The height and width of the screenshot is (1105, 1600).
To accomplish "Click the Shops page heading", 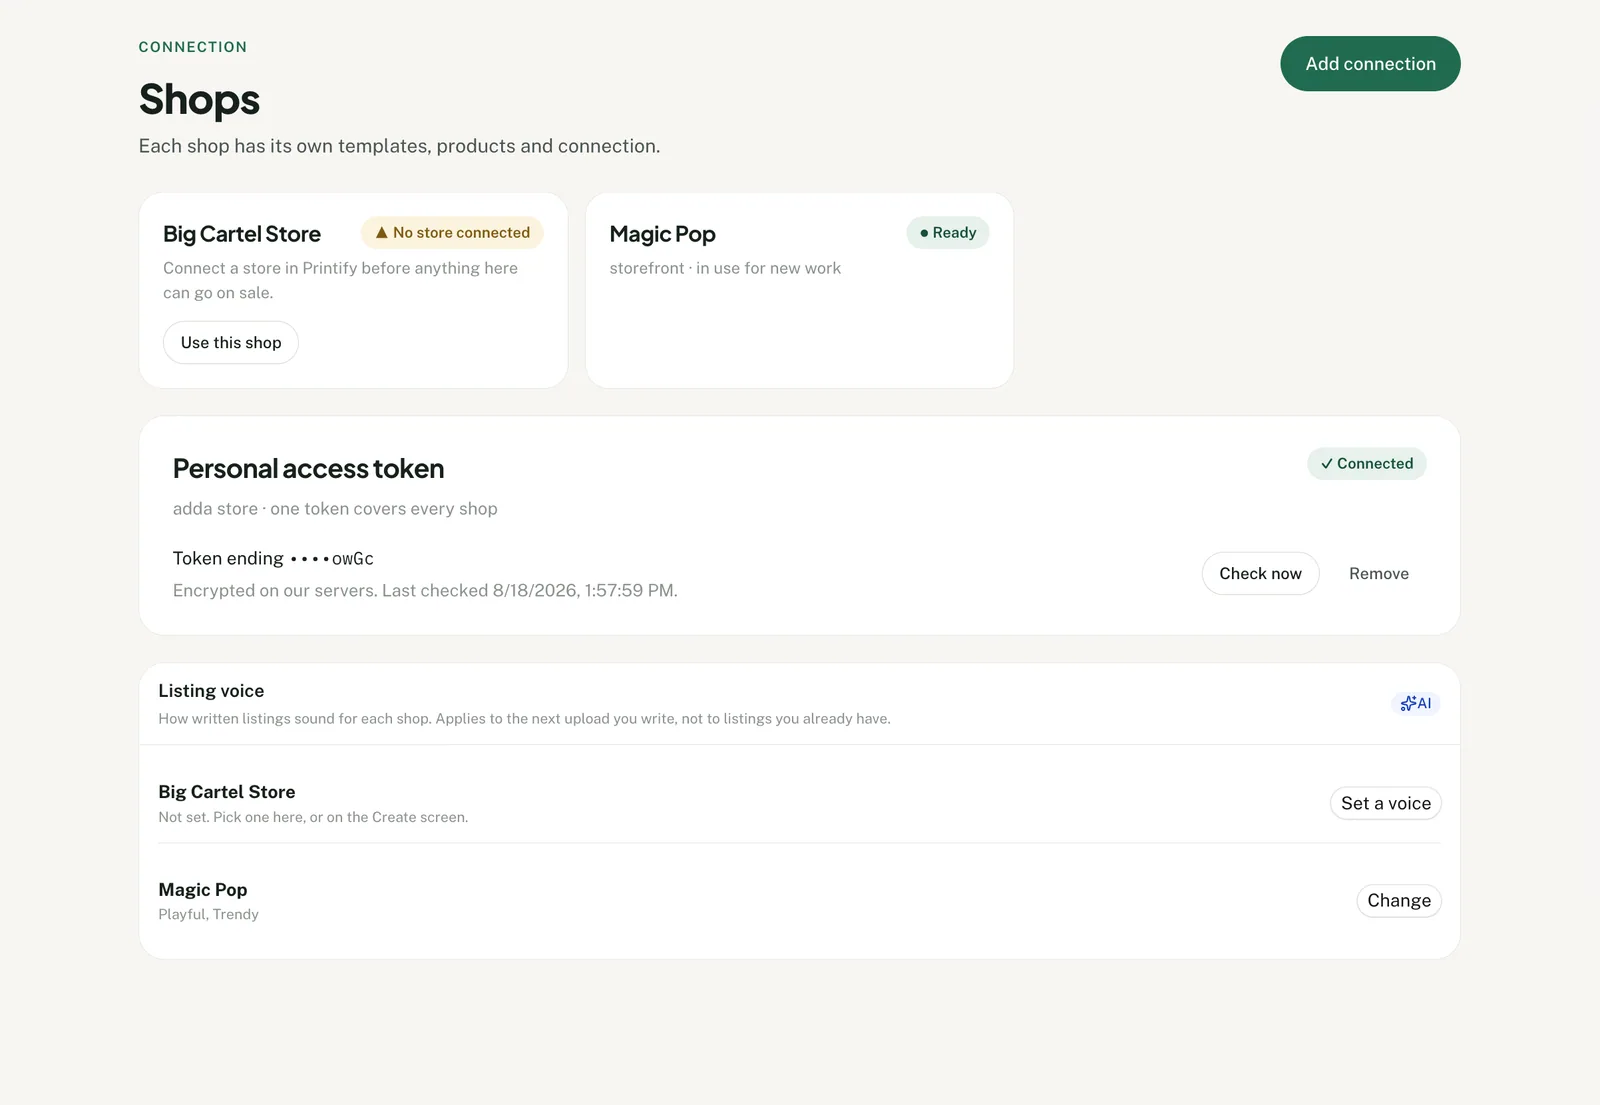I will tap(199, 100).
